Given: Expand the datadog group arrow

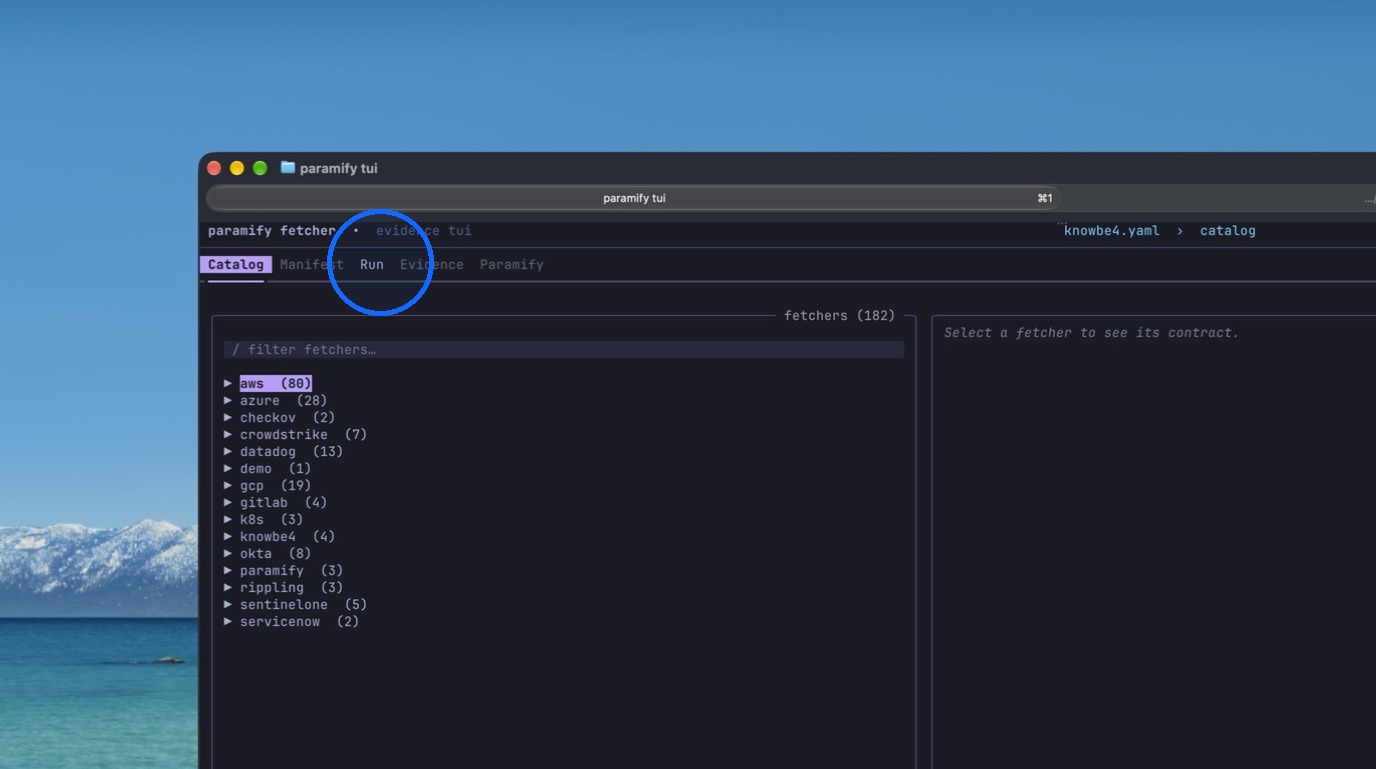Looking at the screenshot, I should click(228, 451).
